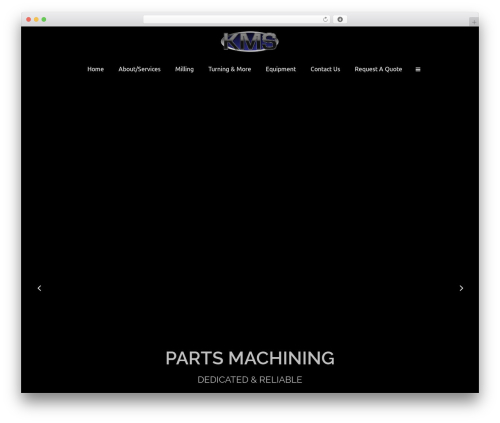Image resolution: width=500 pixels, height=423 pixels.
Task: Go to Contact Us page
Action: 325,69
